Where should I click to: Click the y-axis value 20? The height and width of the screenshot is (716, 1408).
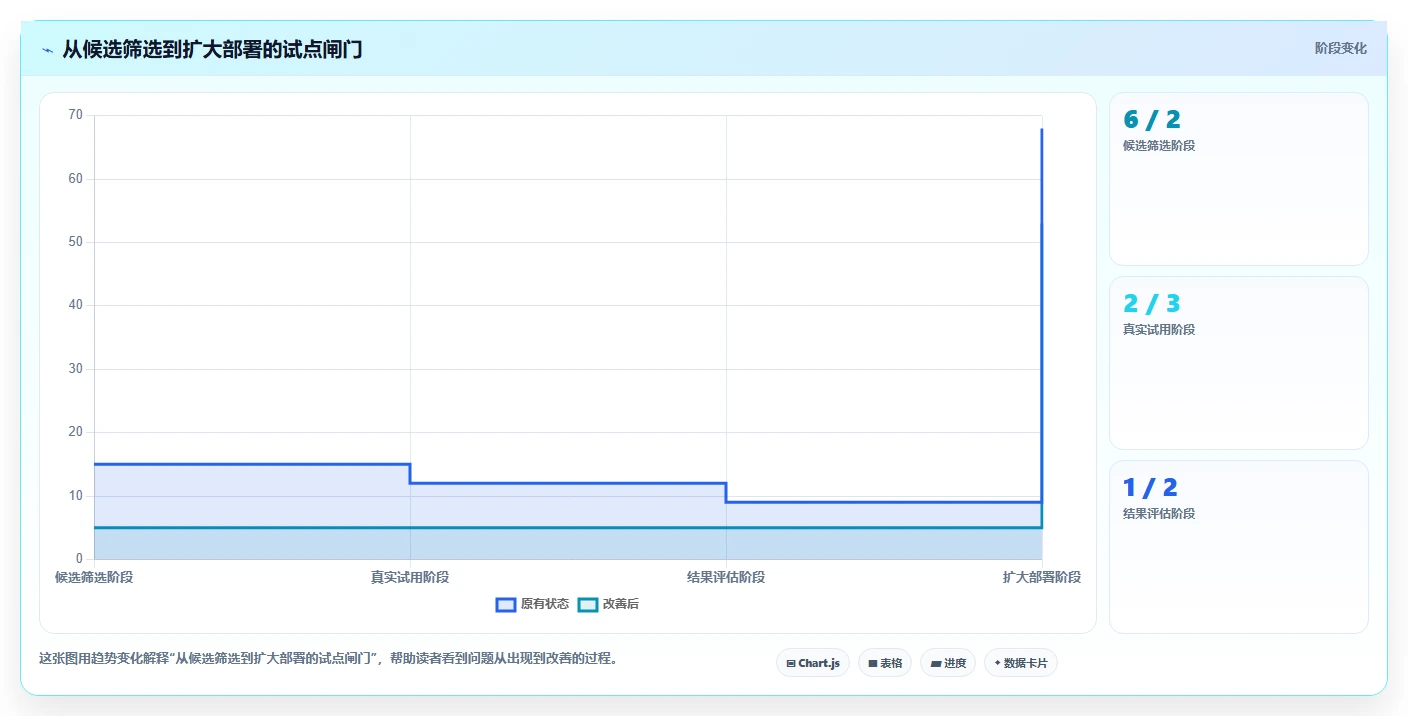[76, 432]
